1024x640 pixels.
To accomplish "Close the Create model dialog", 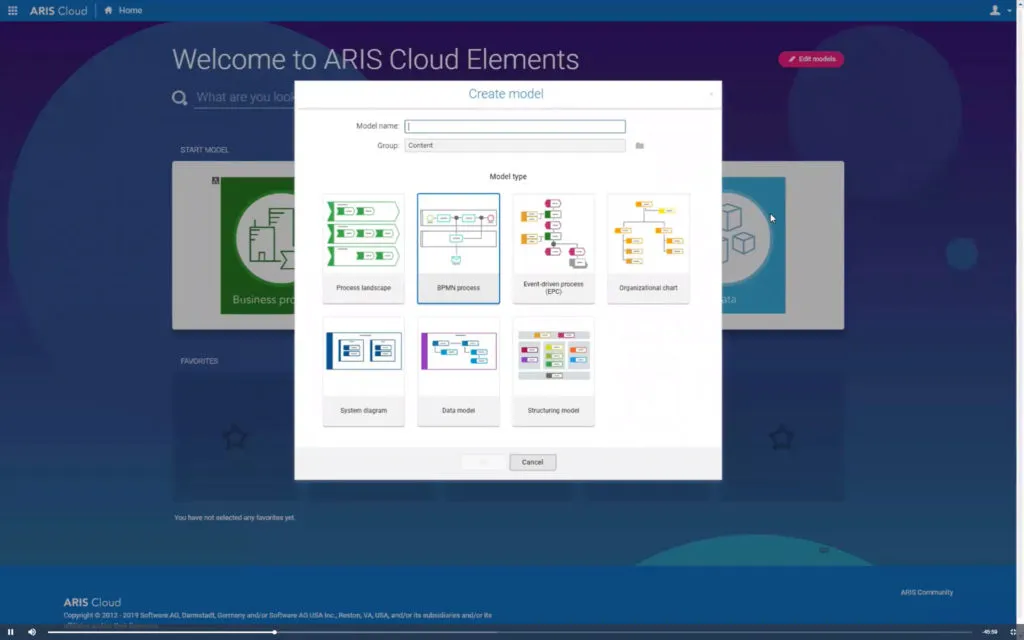I will point(711,94).
